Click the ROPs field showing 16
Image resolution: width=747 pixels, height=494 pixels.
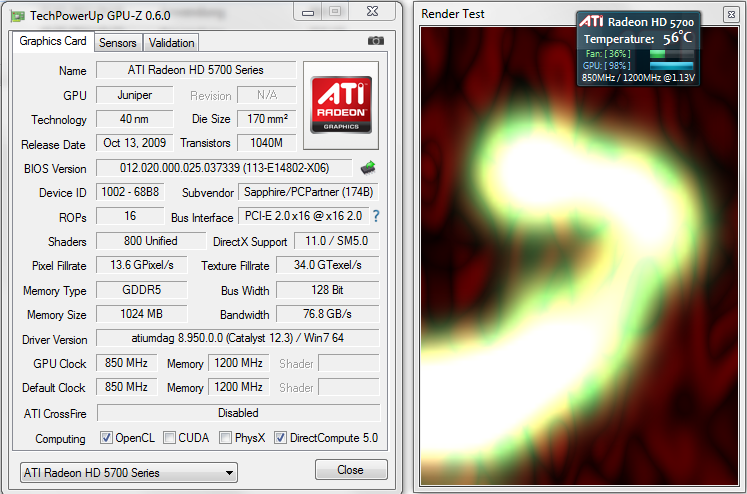coord(130,216)
